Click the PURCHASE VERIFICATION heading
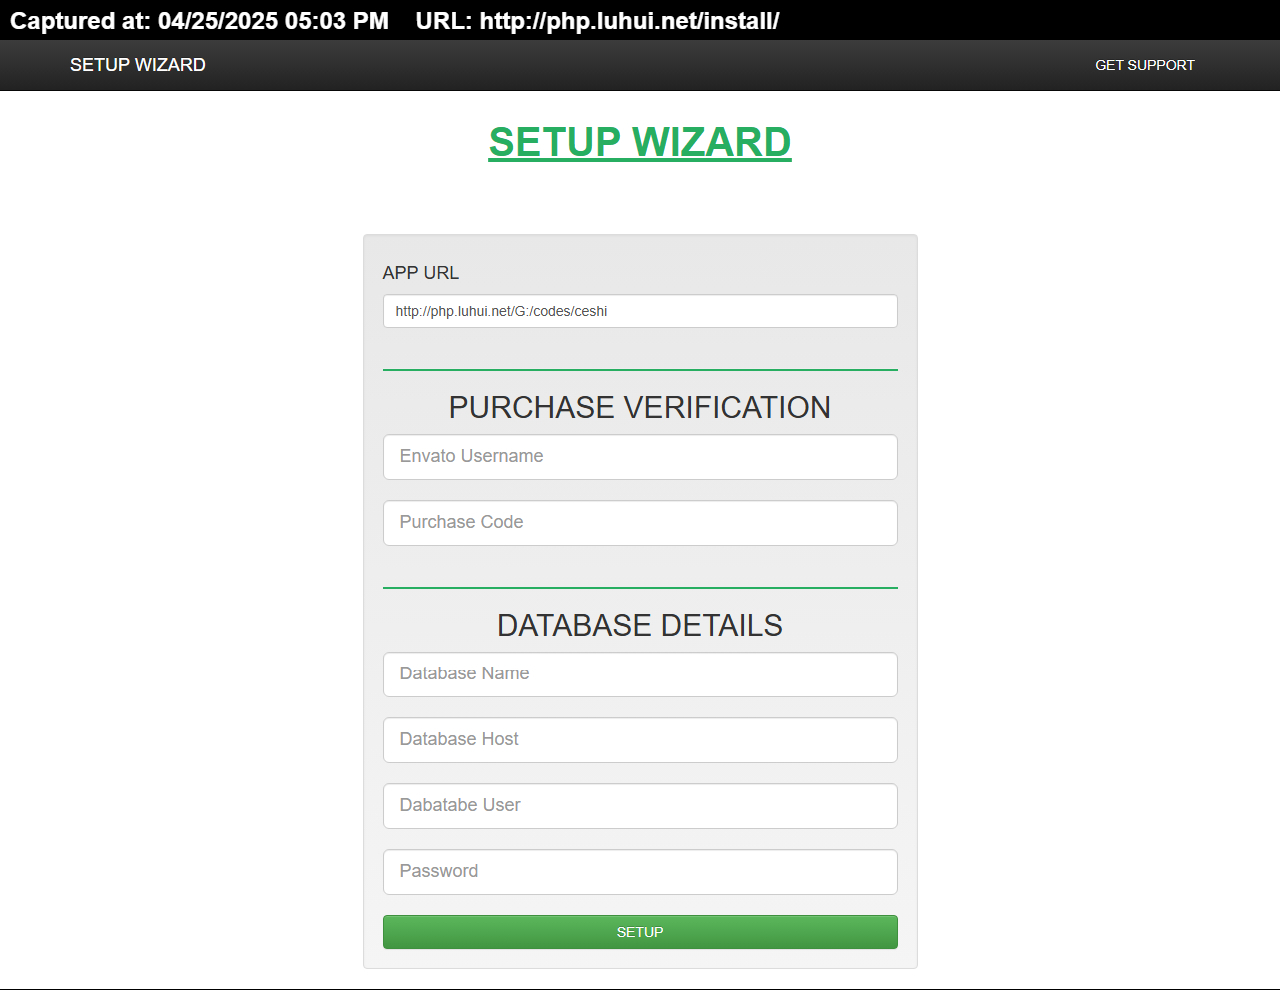The height and width of the screenshot is (990, 1280). [639, 408]
